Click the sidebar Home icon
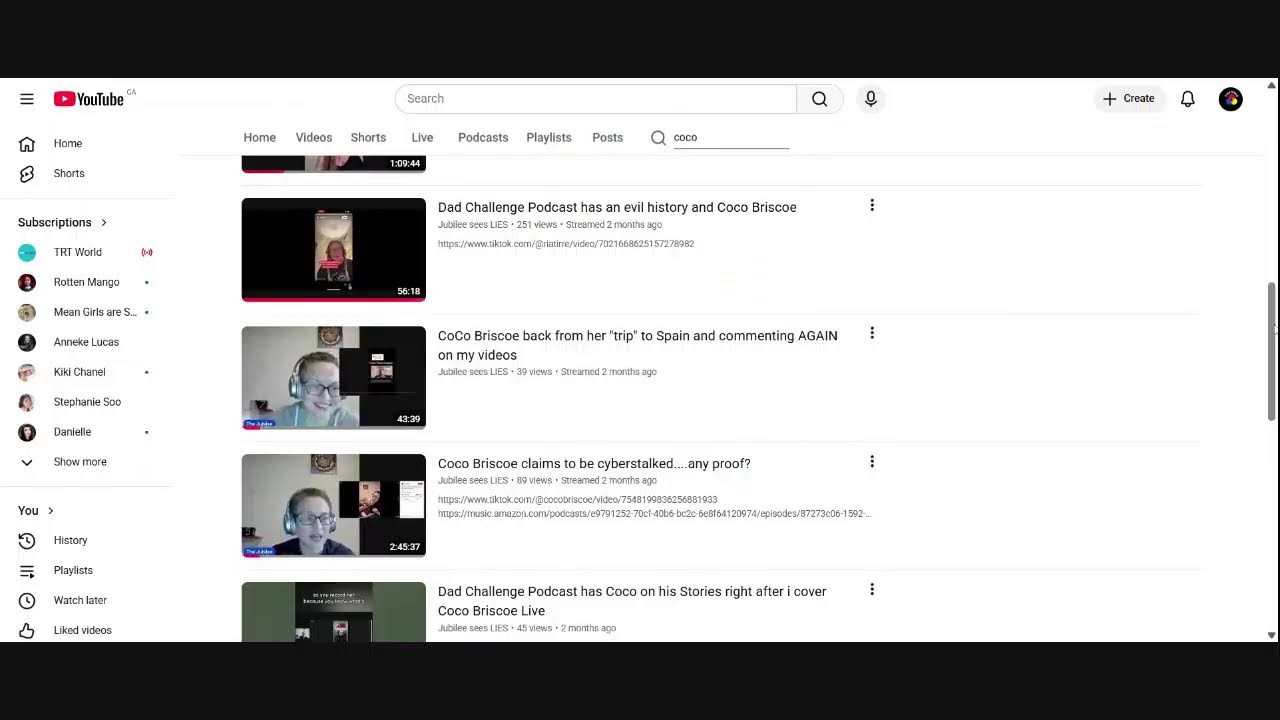The image size is (1280, 720). coord(27,143)
